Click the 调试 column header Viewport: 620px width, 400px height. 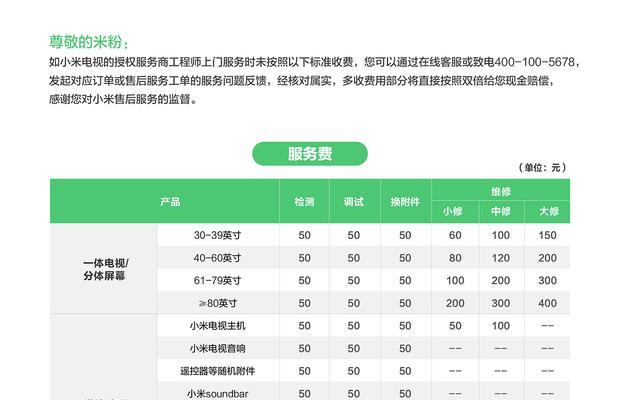click(x=353, y=202)
